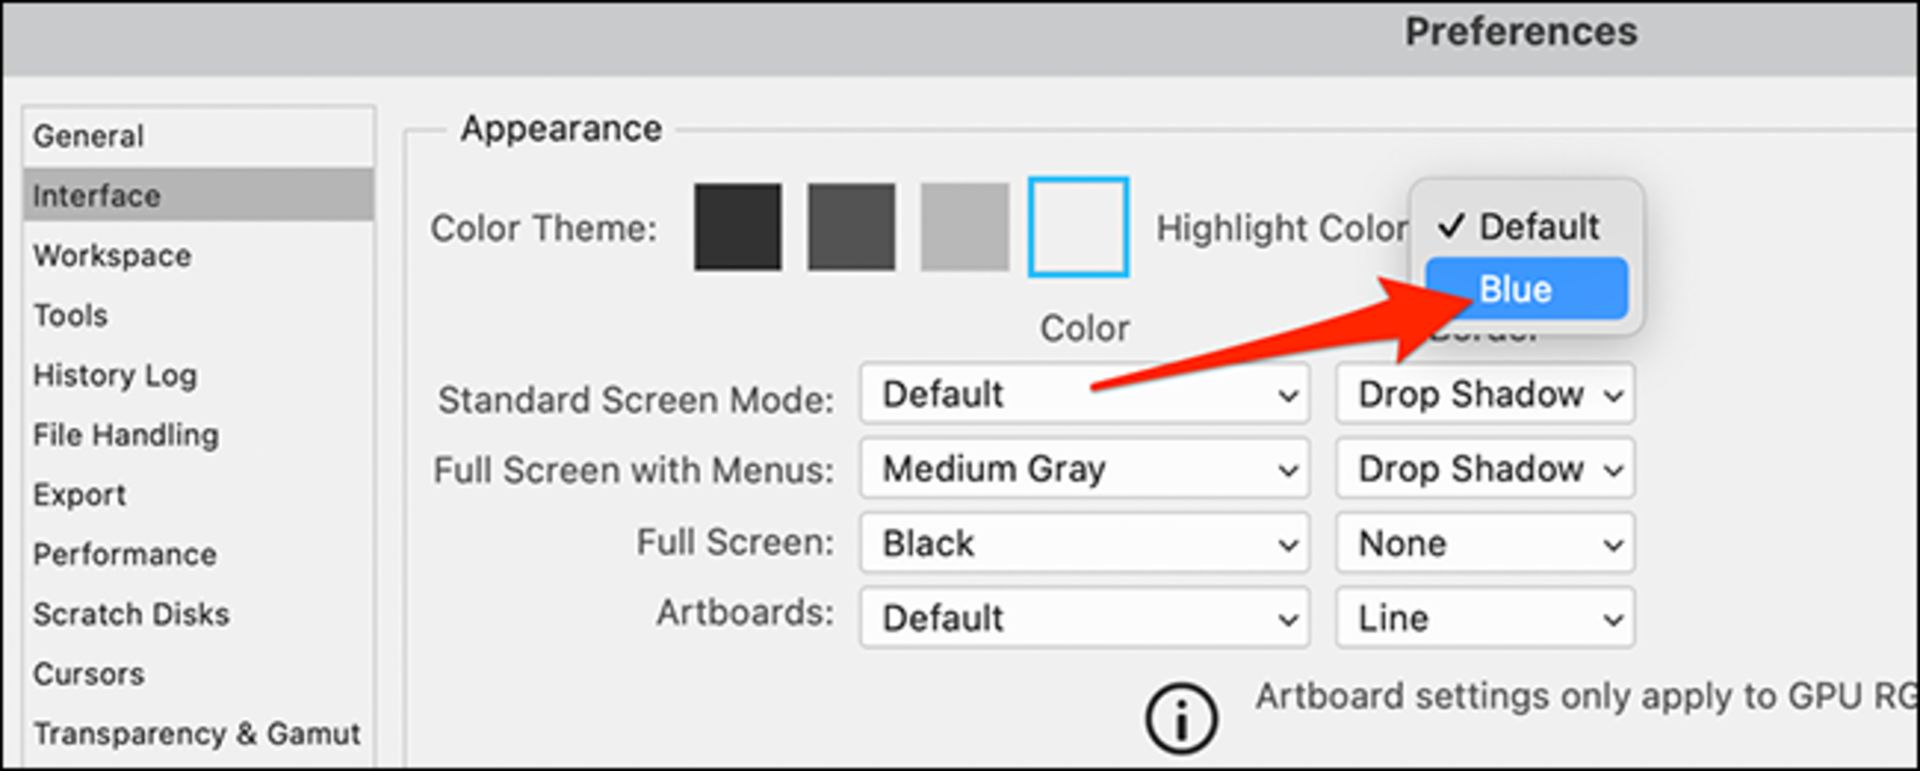Open Standard Screen Mode color dropdown
Viewport: 1920px width, 771px height.
pos(1084,395)
